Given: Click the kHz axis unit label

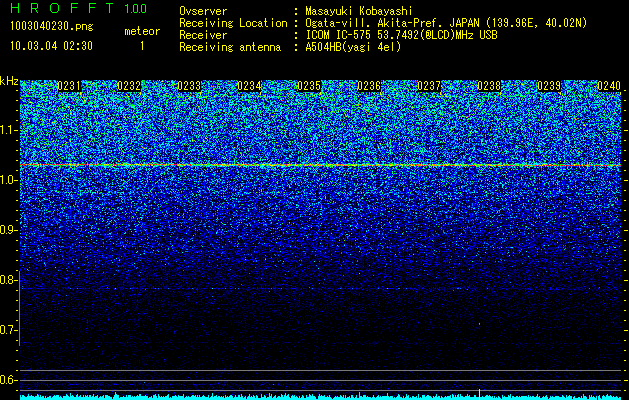Looking at the screenshot, I should (x=9, y=81).
